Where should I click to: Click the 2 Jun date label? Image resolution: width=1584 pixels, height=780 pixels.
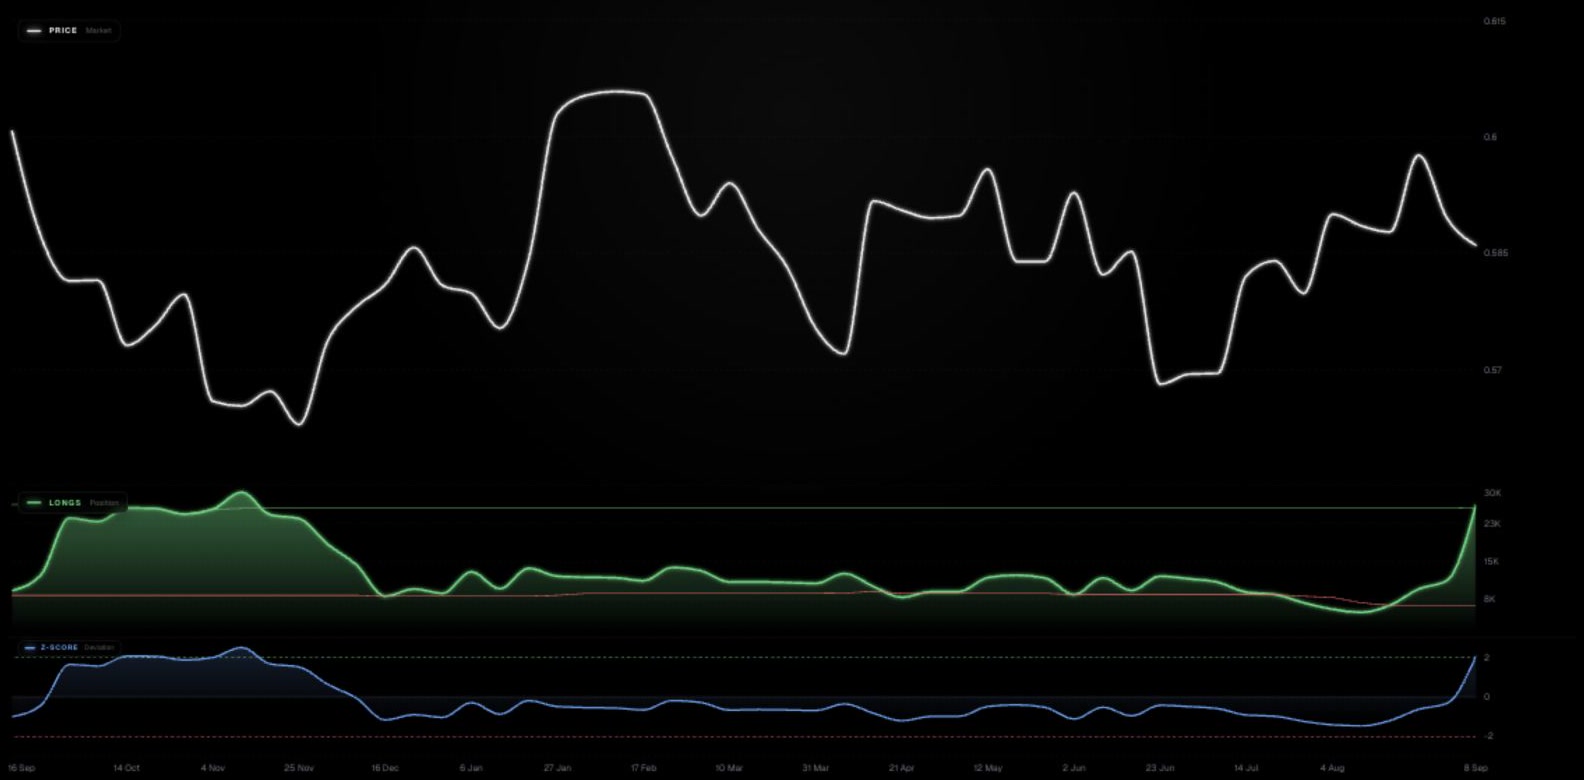click(x=1073, y=768)
